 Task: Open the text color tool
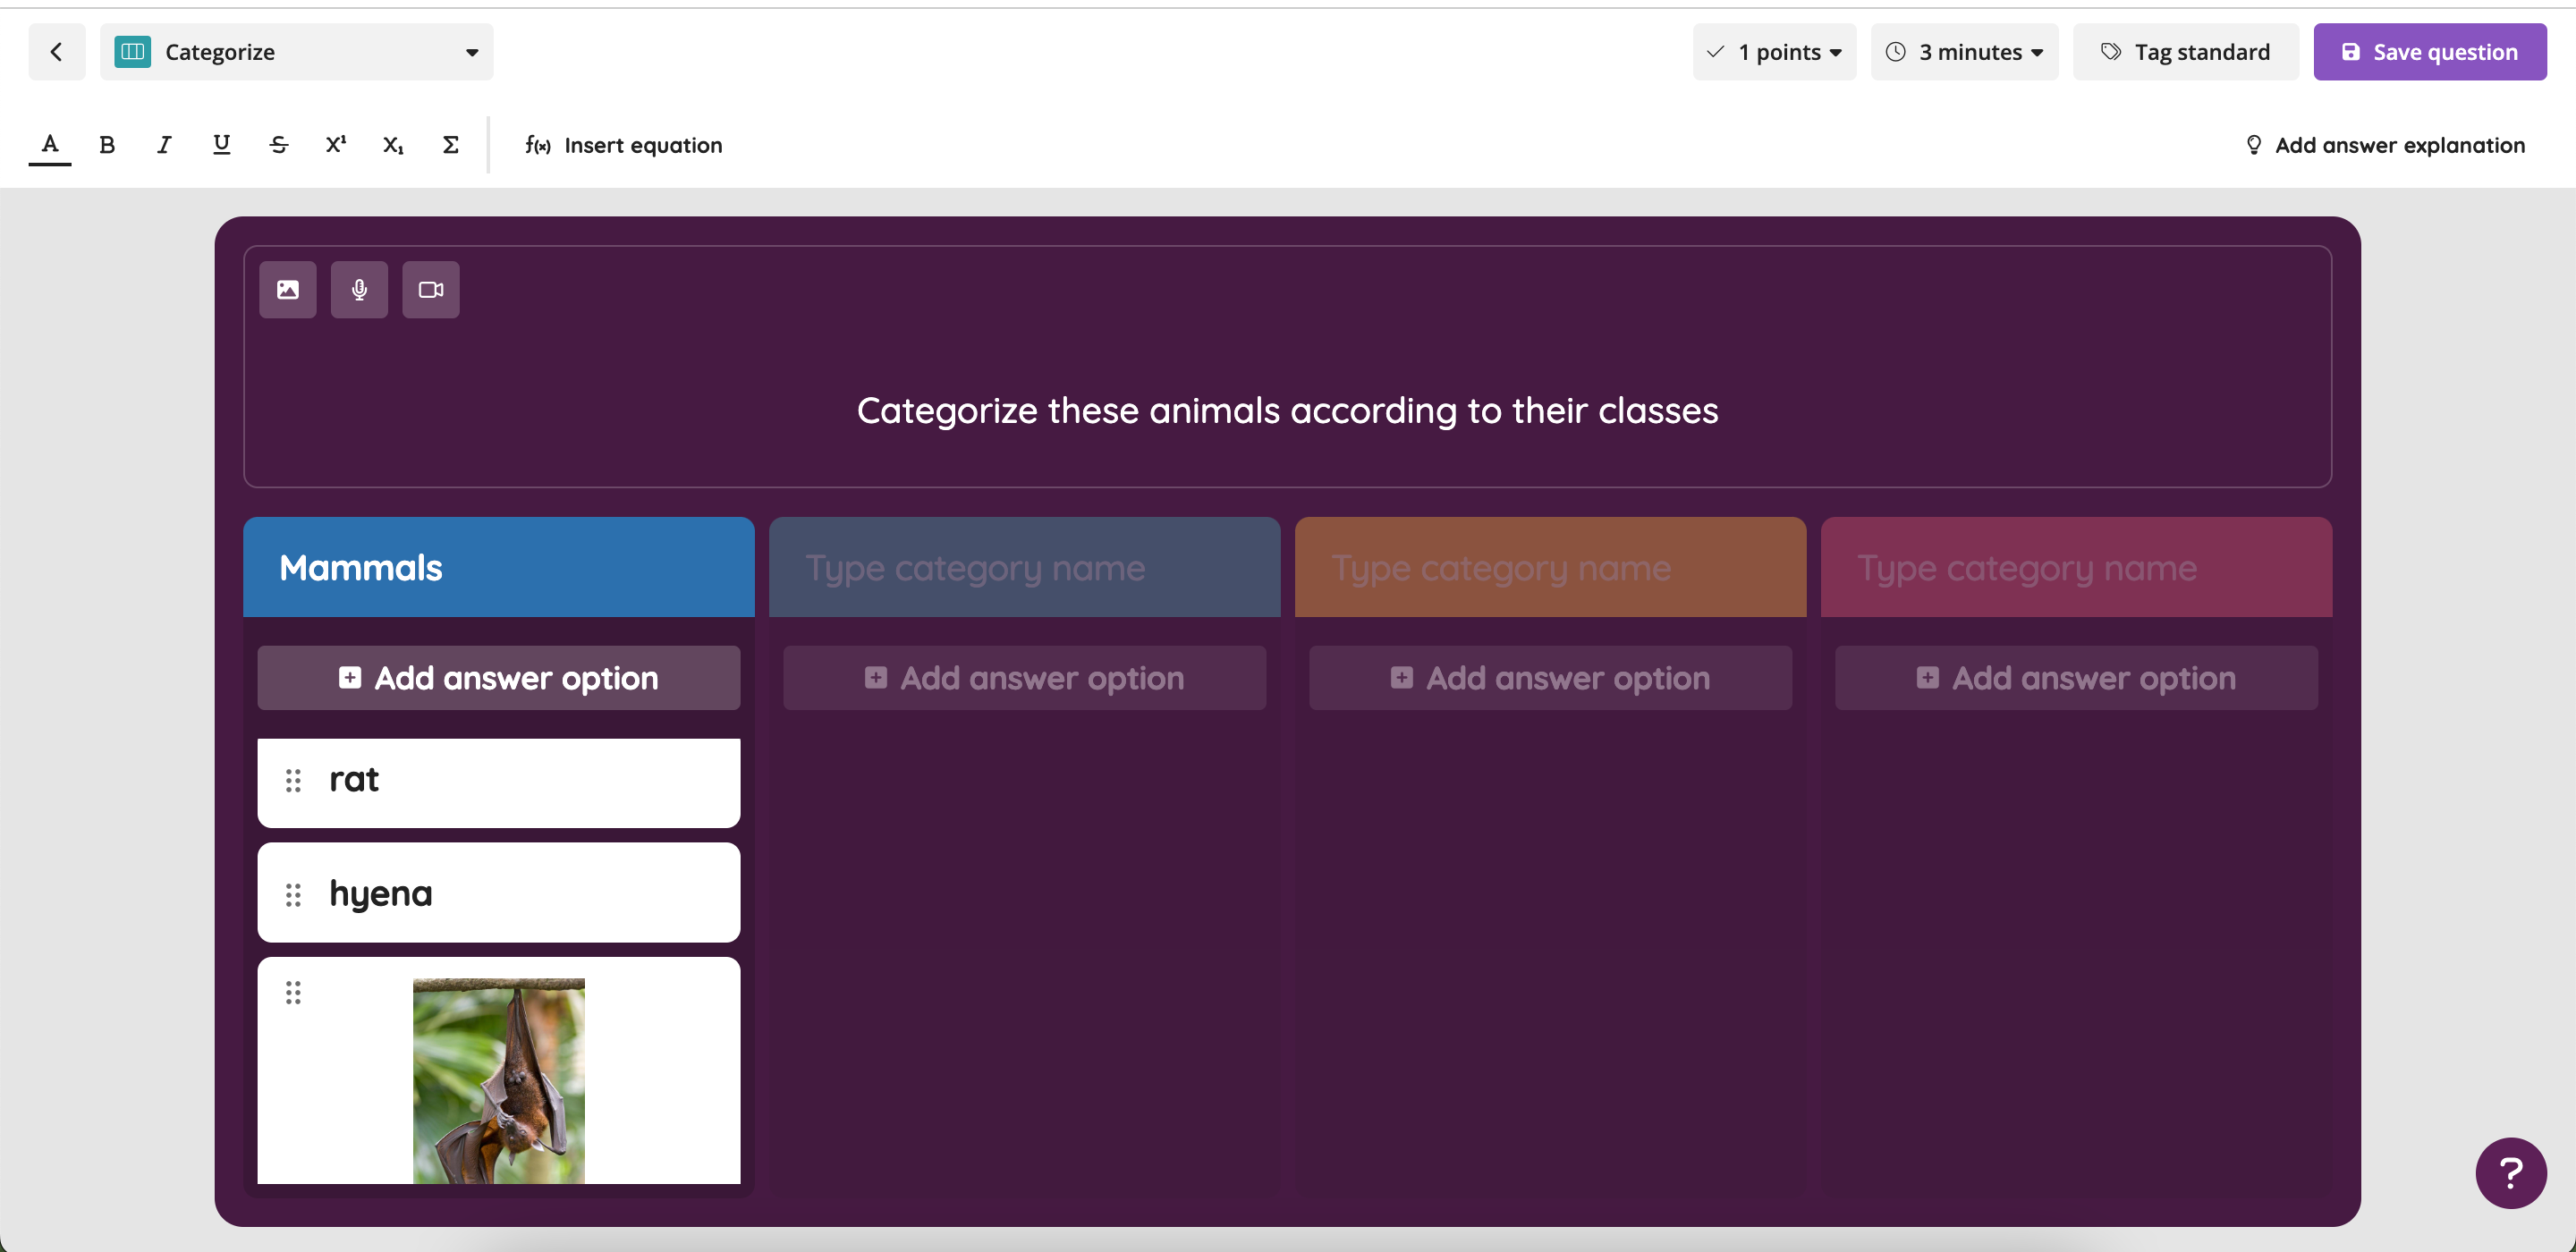click(x=50, y=145)
